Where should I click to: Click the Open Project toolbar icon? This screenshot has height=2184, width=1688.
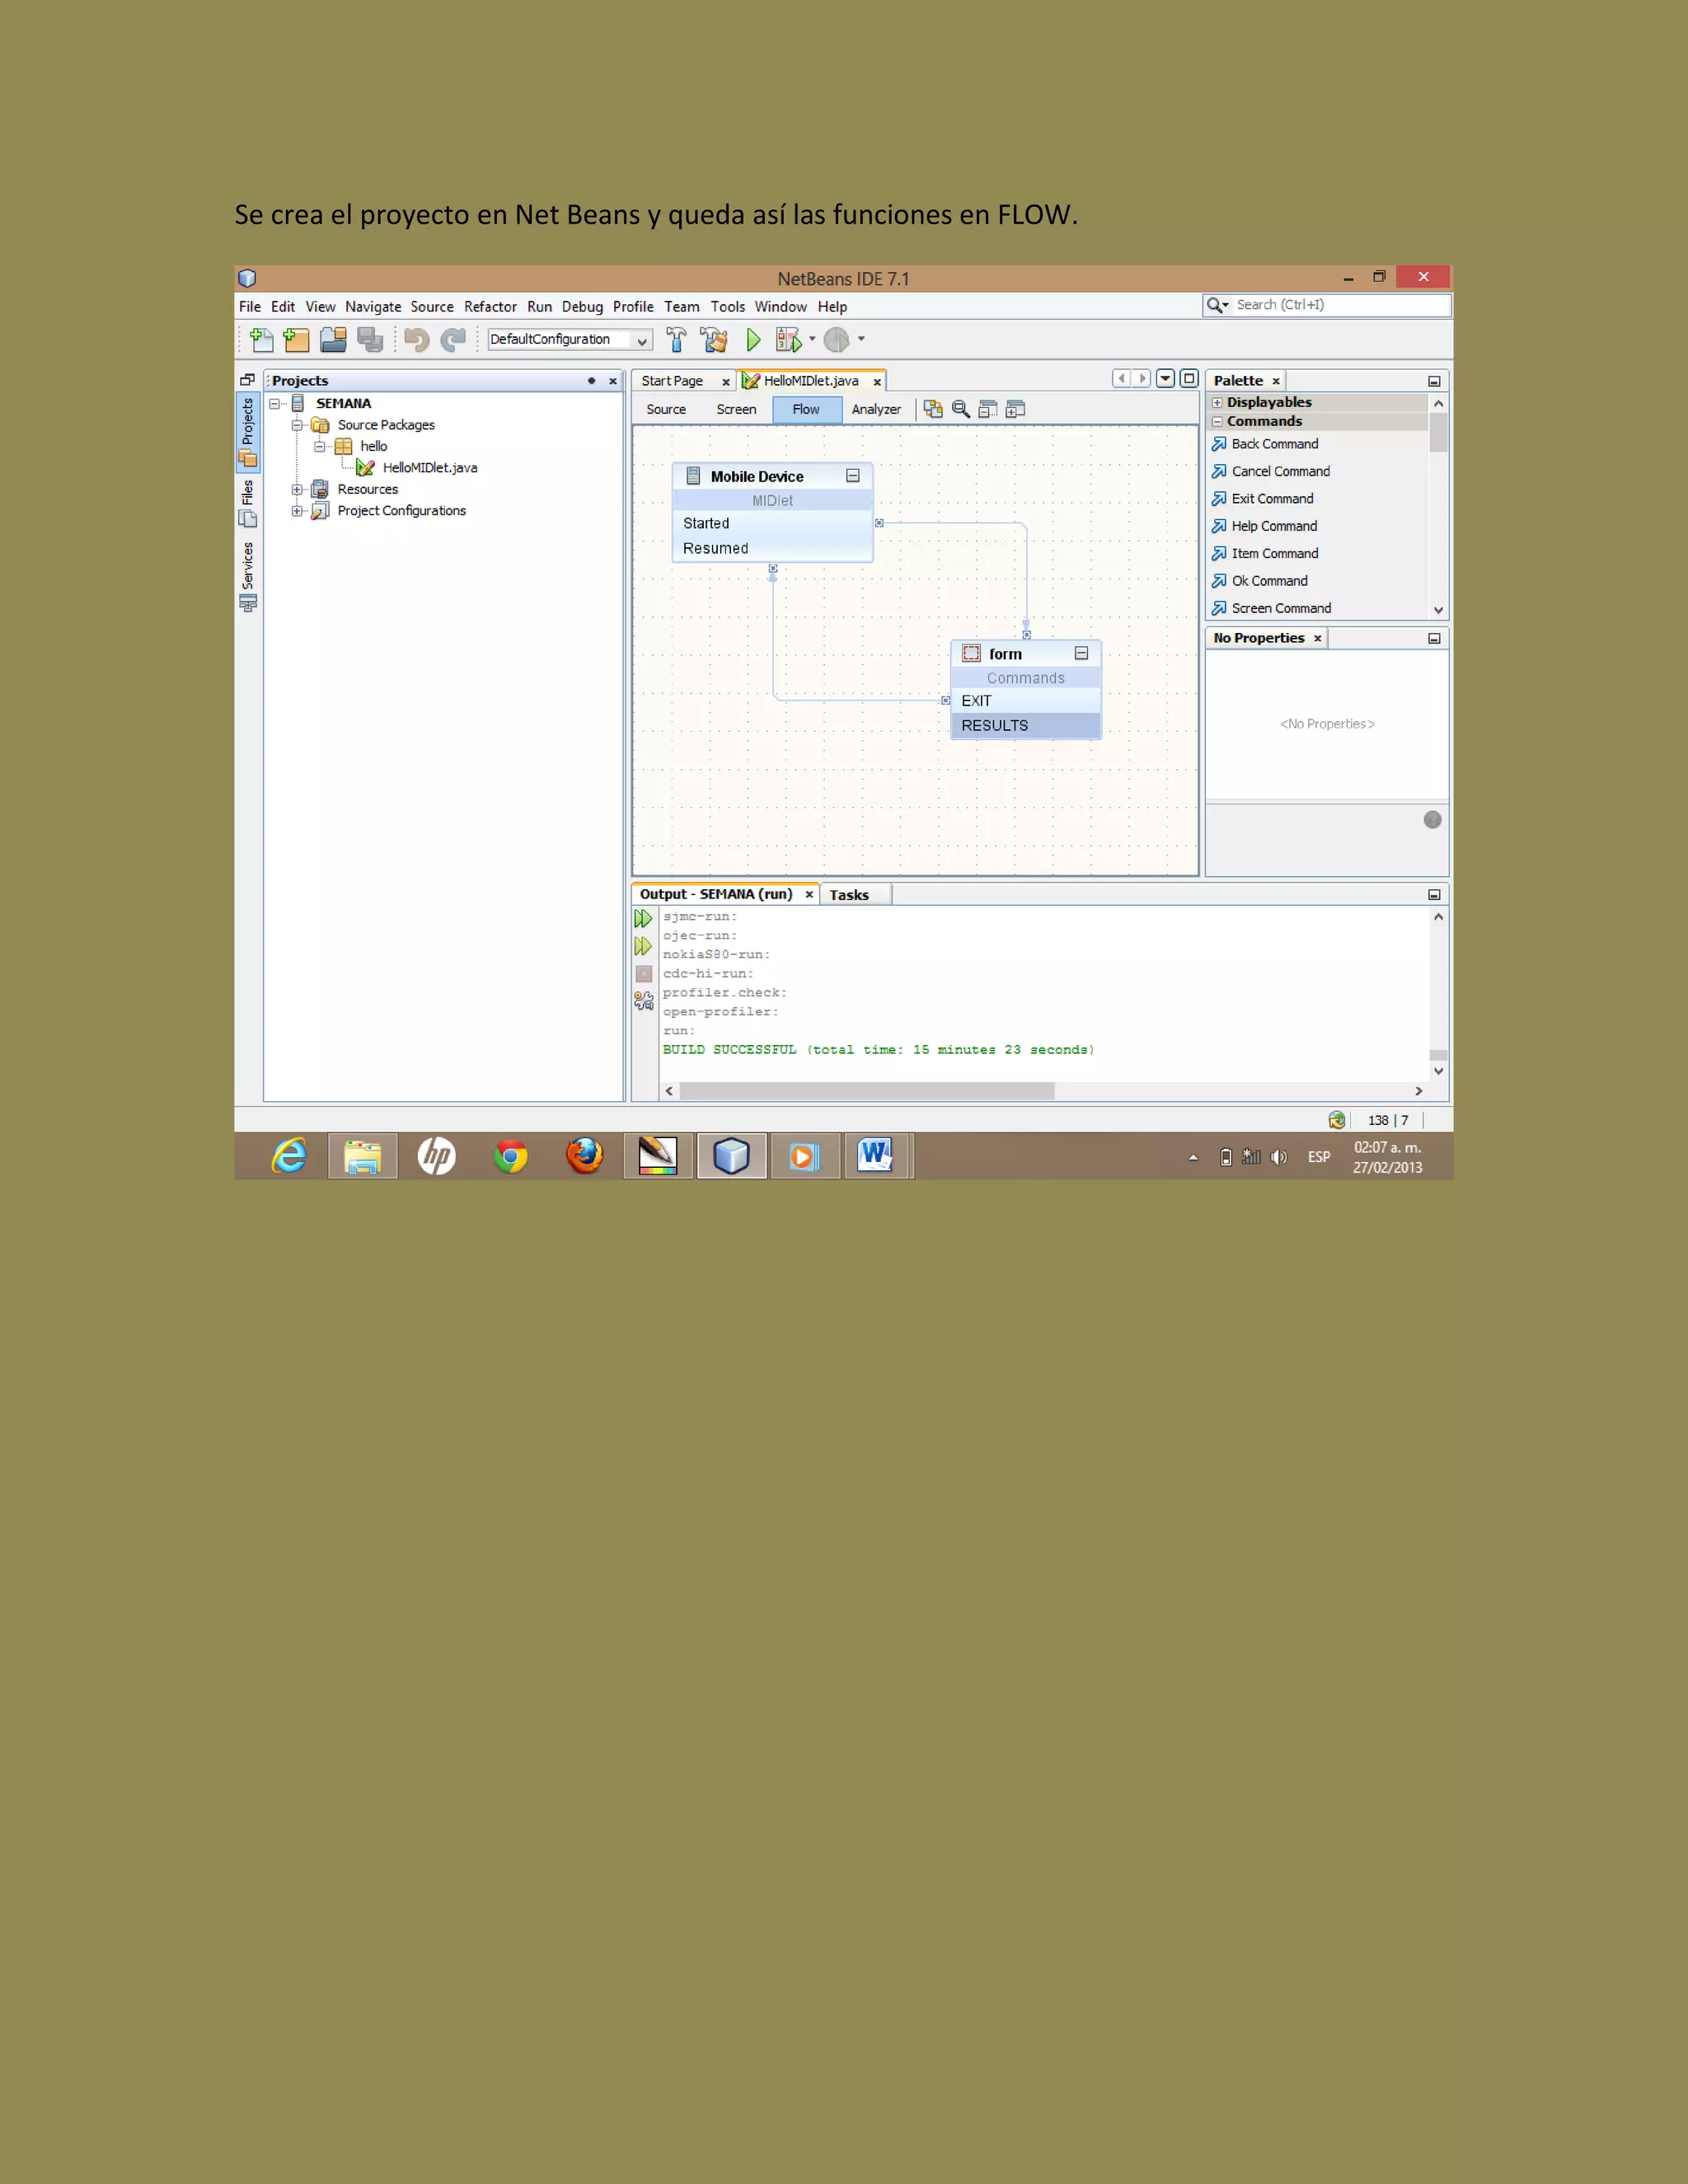(333, 340)
